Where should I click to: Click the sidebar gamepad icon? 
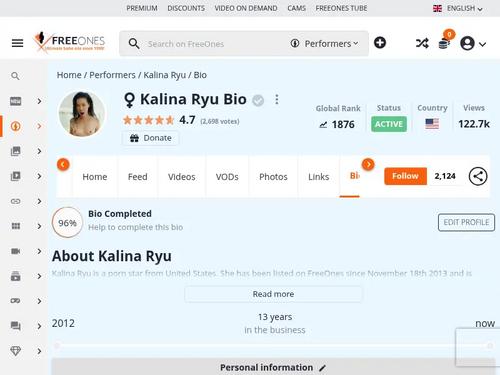[x=16, y=301]
